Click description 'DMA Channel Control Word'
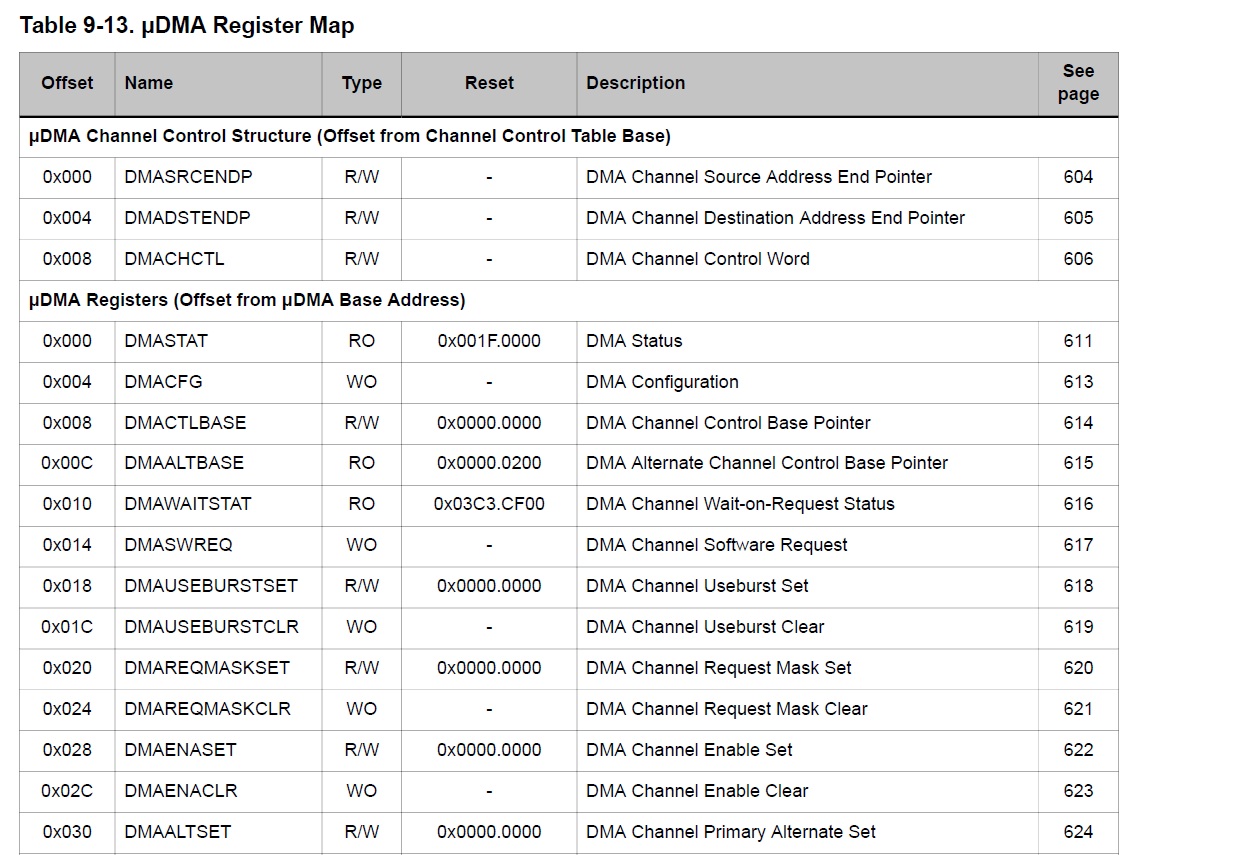 (x=698, y=259)
